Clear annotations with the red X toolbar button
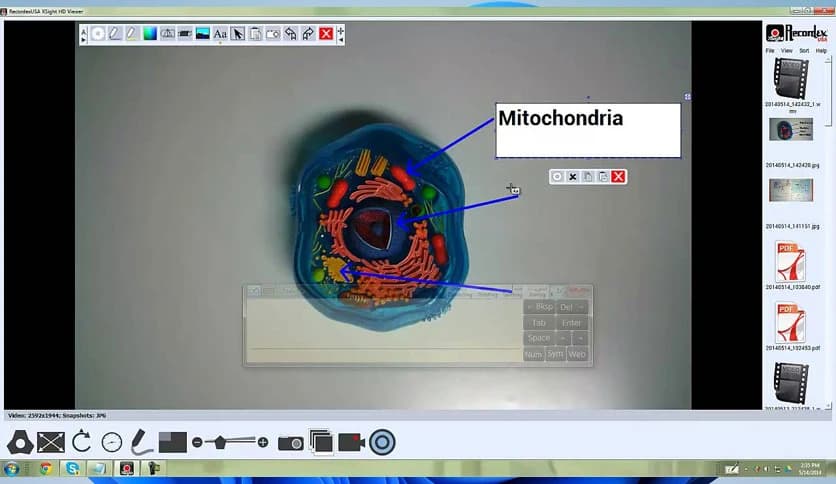Viewport: 836px width, 484px height. (x=326, y=34)
